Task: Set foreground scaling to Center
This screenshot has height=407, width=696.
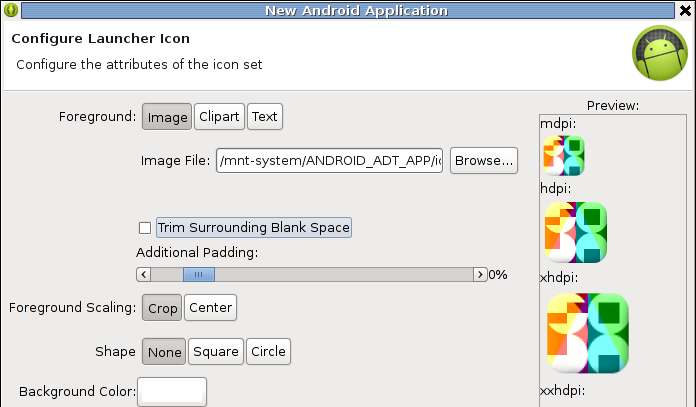Action: pyautogui.click(x=210, y=308)
